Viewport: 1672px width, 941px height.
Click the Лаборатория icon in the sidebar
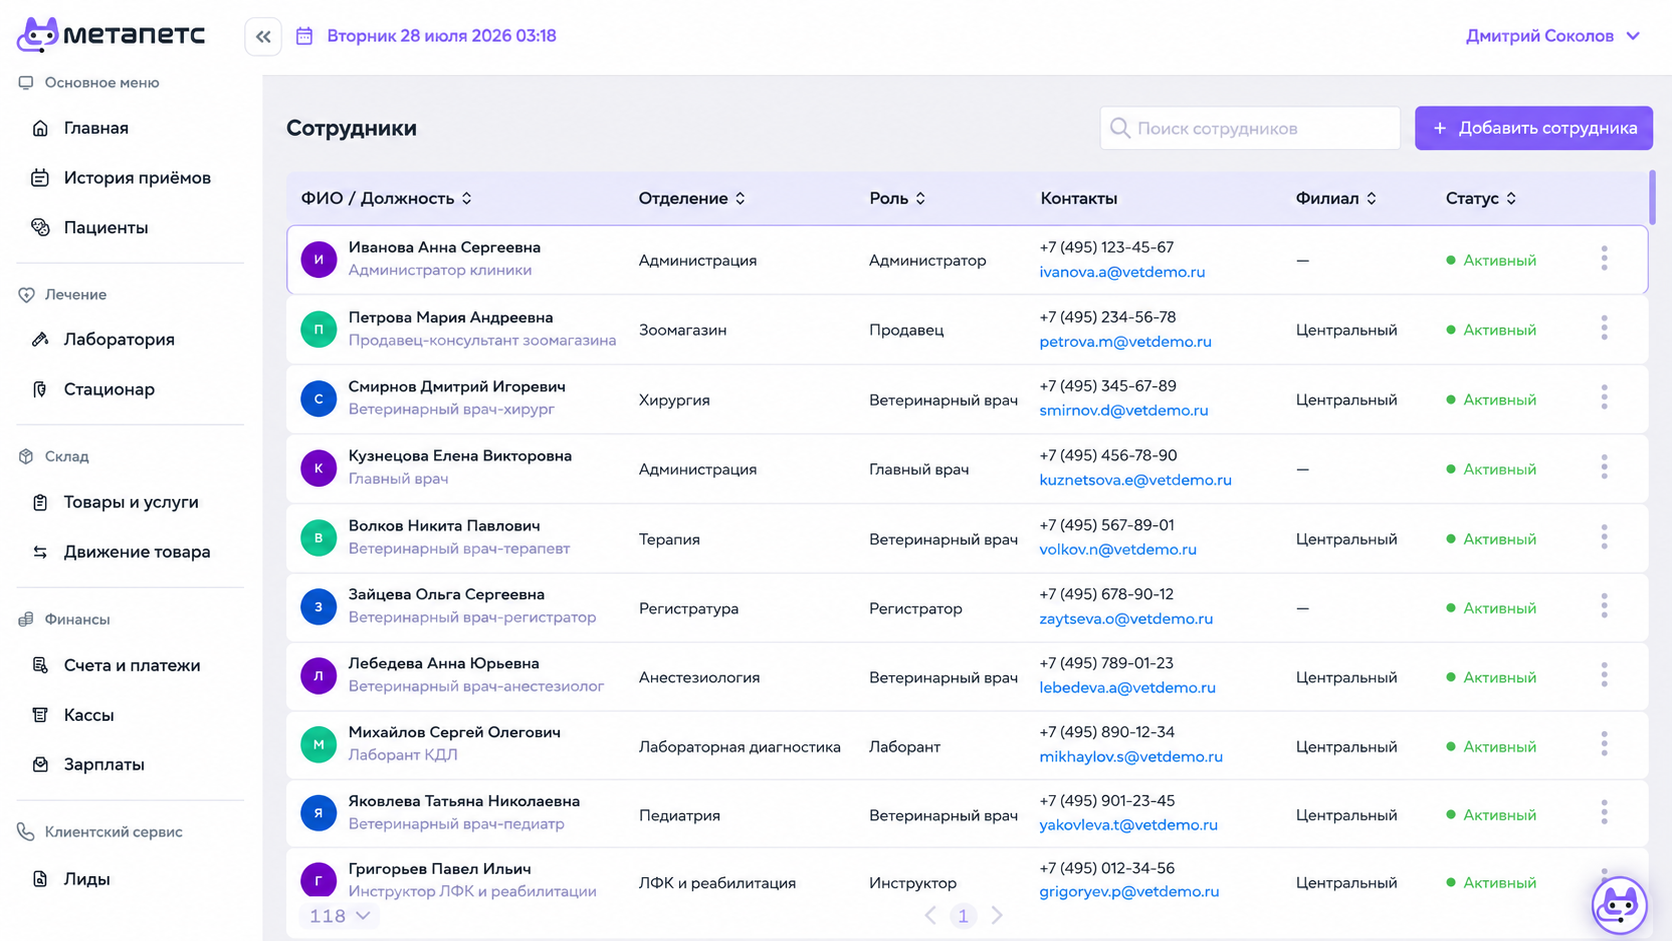[40, 339]
